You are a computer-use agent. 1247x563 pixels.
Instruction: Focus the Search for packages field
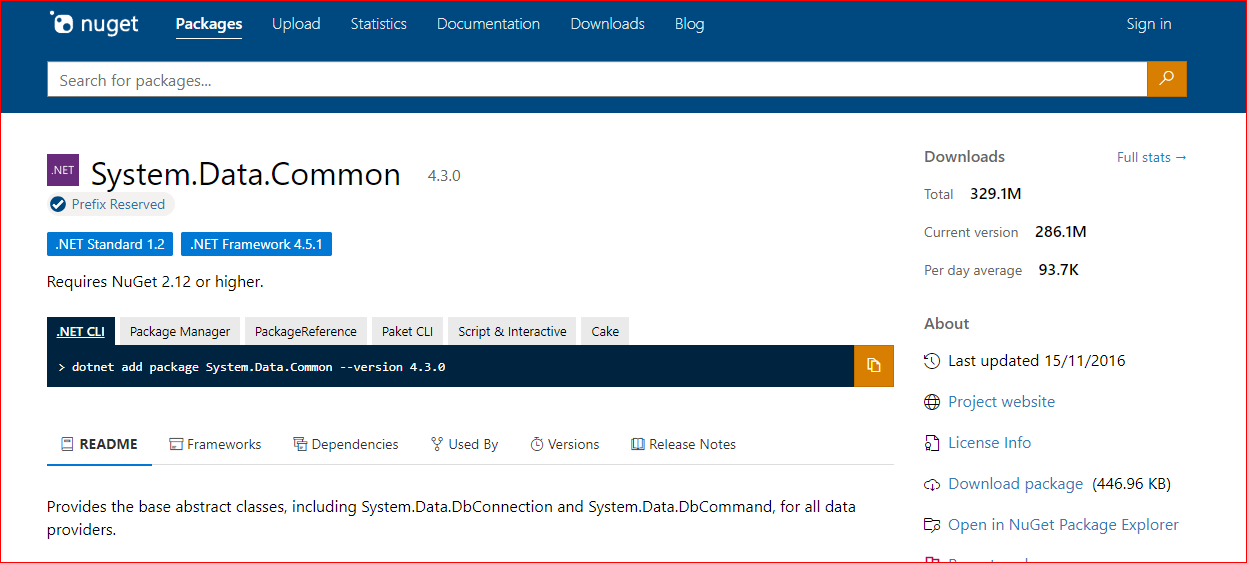pos(597,80)
